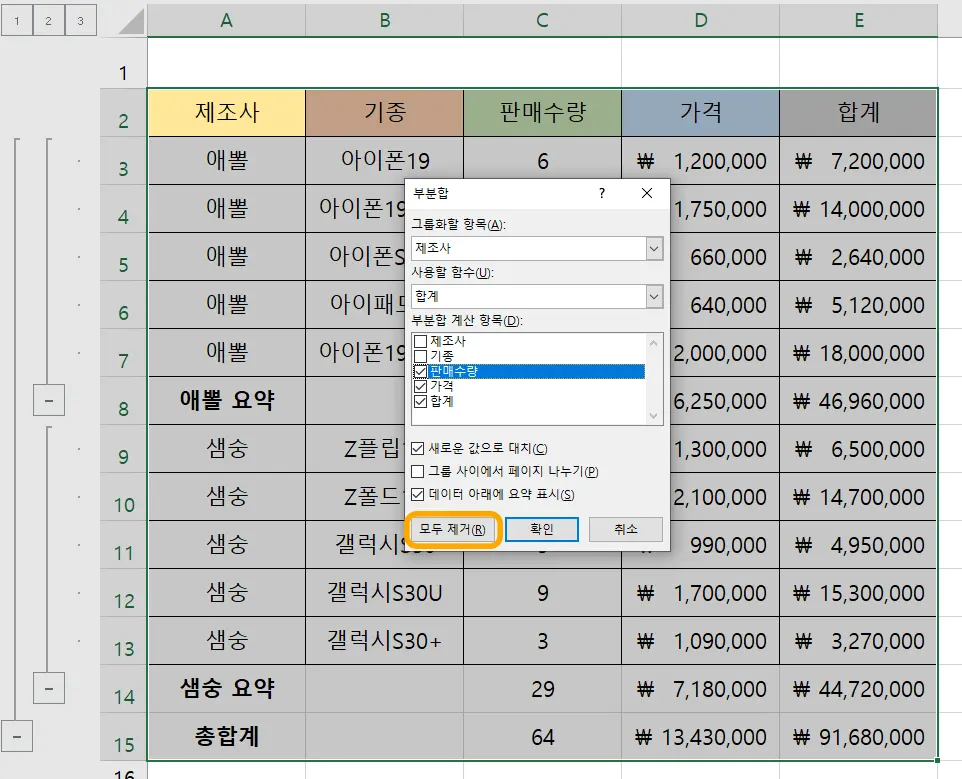This screenshot has width=962, height=779.
Task: Click the yellow 제조사 header cell
Action: tap(226, 113)
